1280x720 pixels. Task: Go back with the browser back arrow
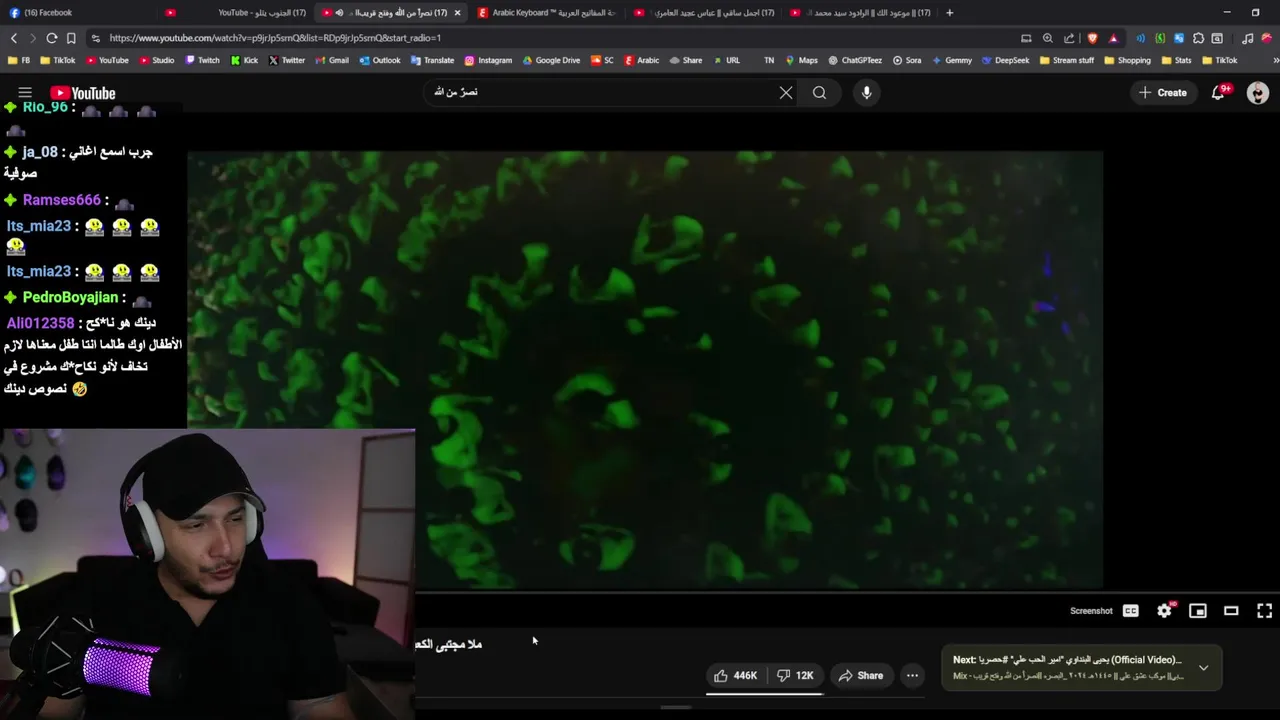coord(14,38)
